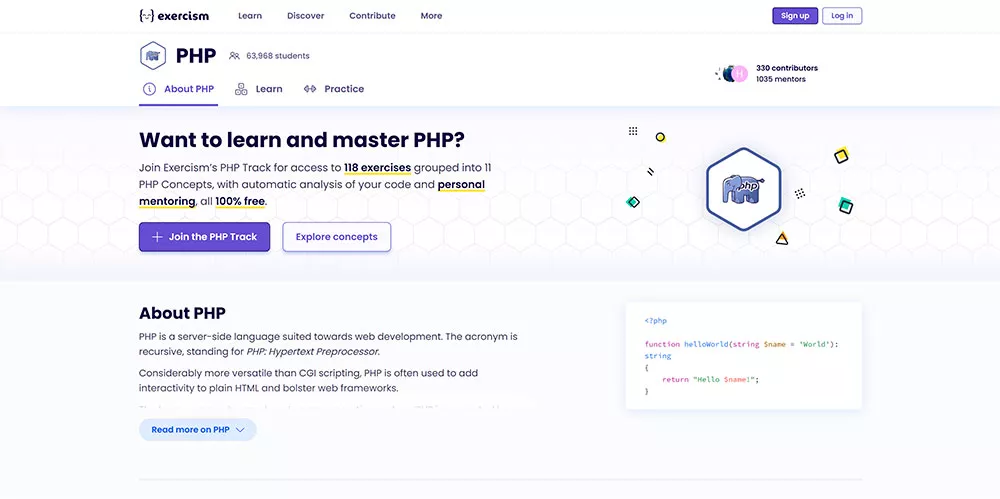Click the Log in button
Image resolution: width=1000 pixels, height=499 pixels.
point(842,16)
